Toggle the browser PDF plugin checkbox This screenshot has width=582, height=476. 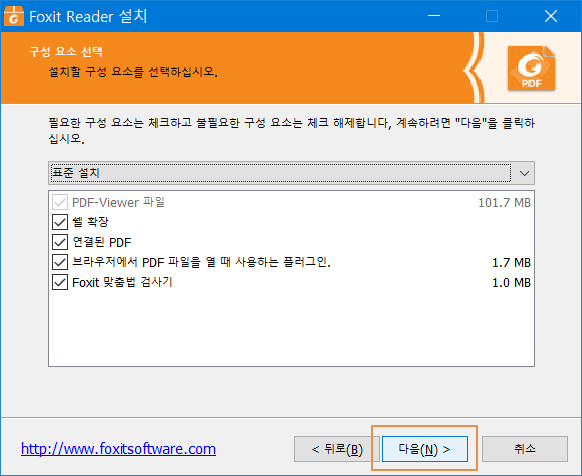coord(60,262)
